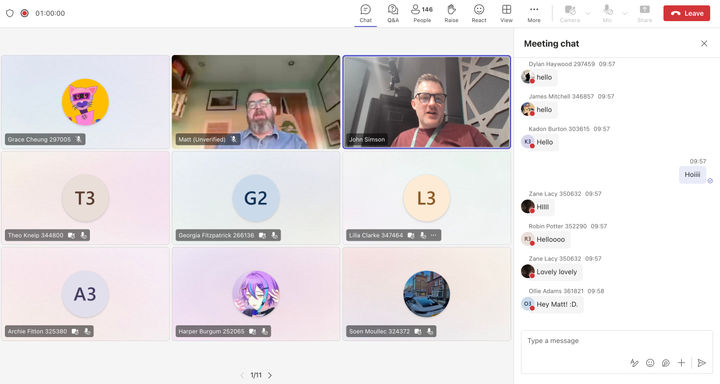Click the Type a message field
Viewport: 720px width, 384px height.
(617, 341)
